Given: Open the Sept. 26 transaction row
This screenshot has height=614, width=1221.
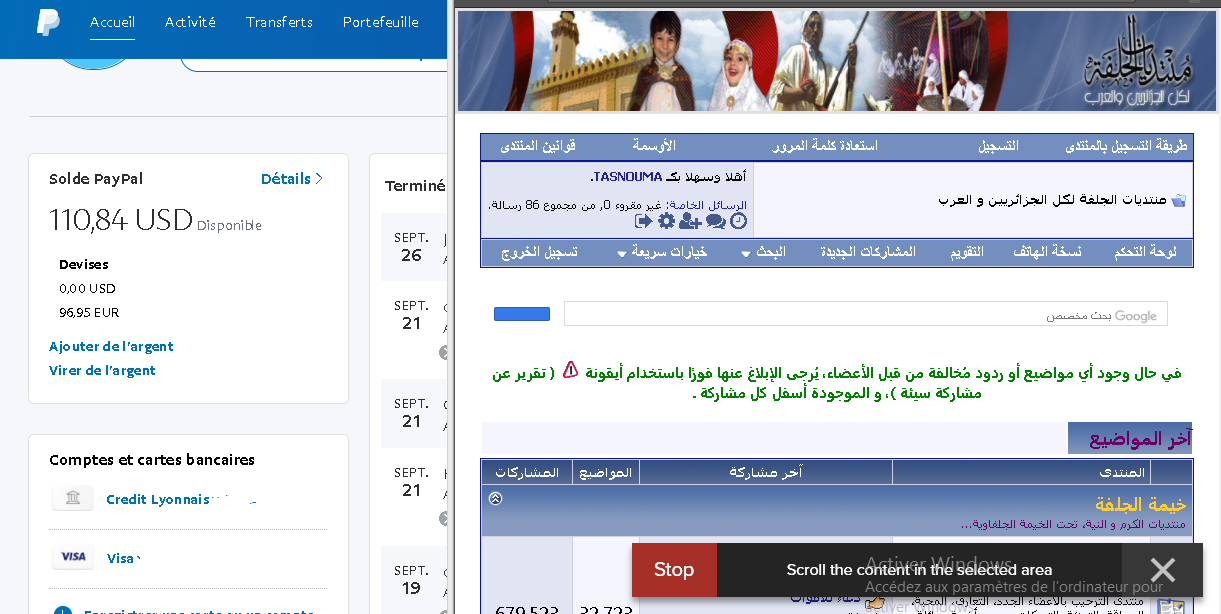Looking at the screenshot, I should (414, 247).
